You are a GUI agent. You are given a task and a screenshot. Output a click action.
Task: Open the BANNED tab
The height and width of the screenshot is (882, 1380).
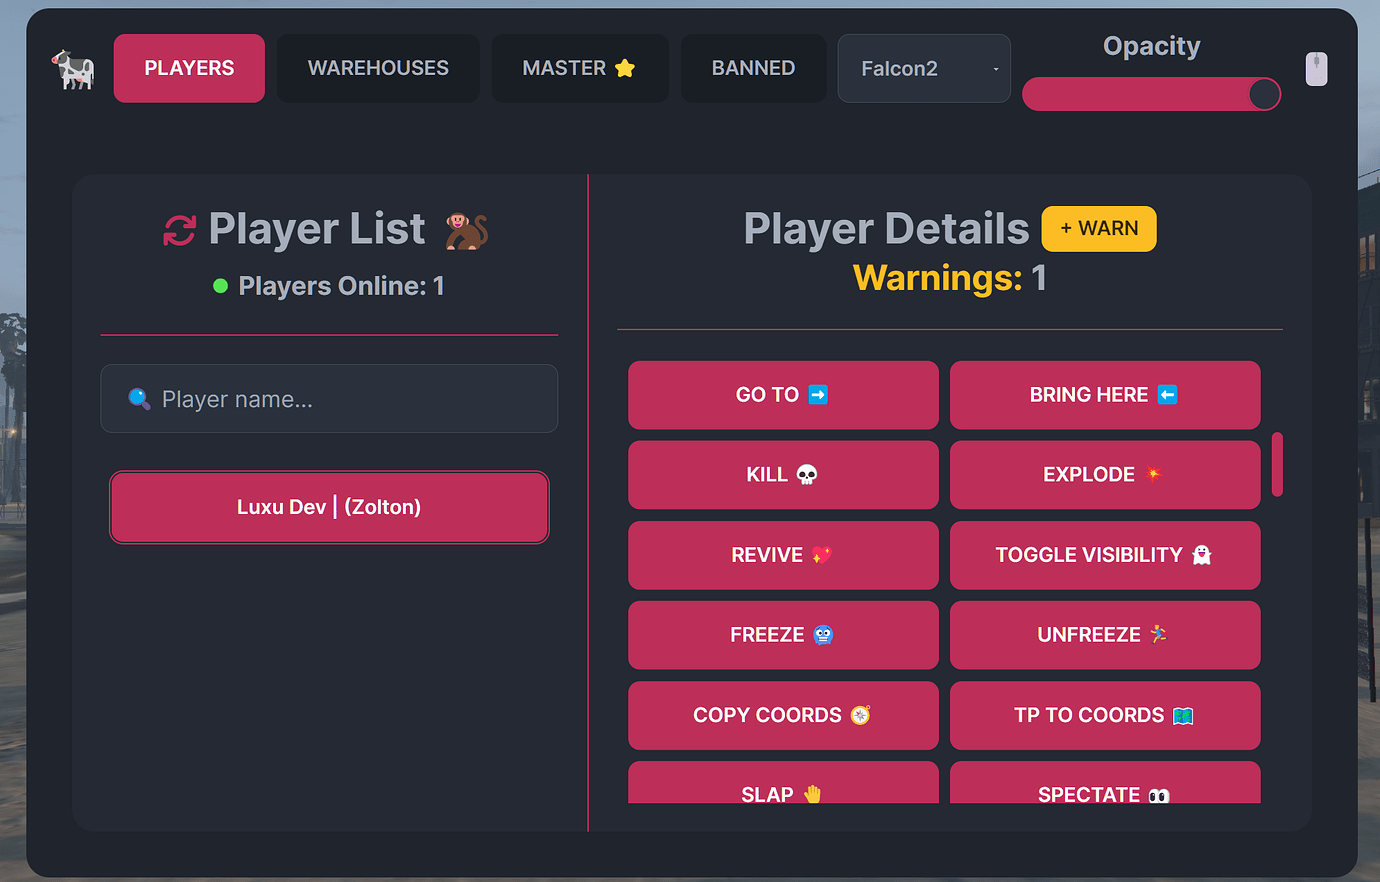click(753, 67)
